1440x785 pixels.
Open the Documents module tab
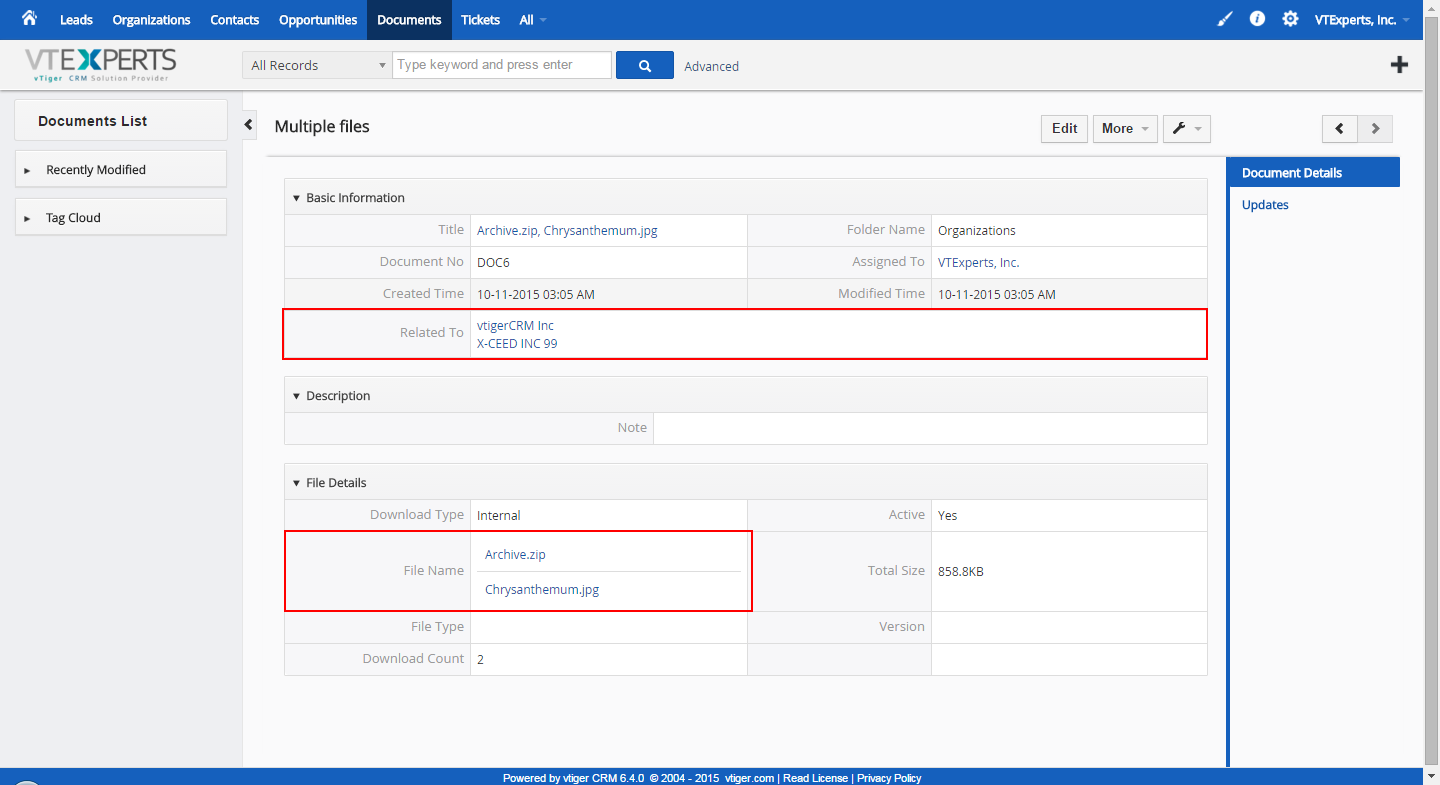(x=409, y=20)
